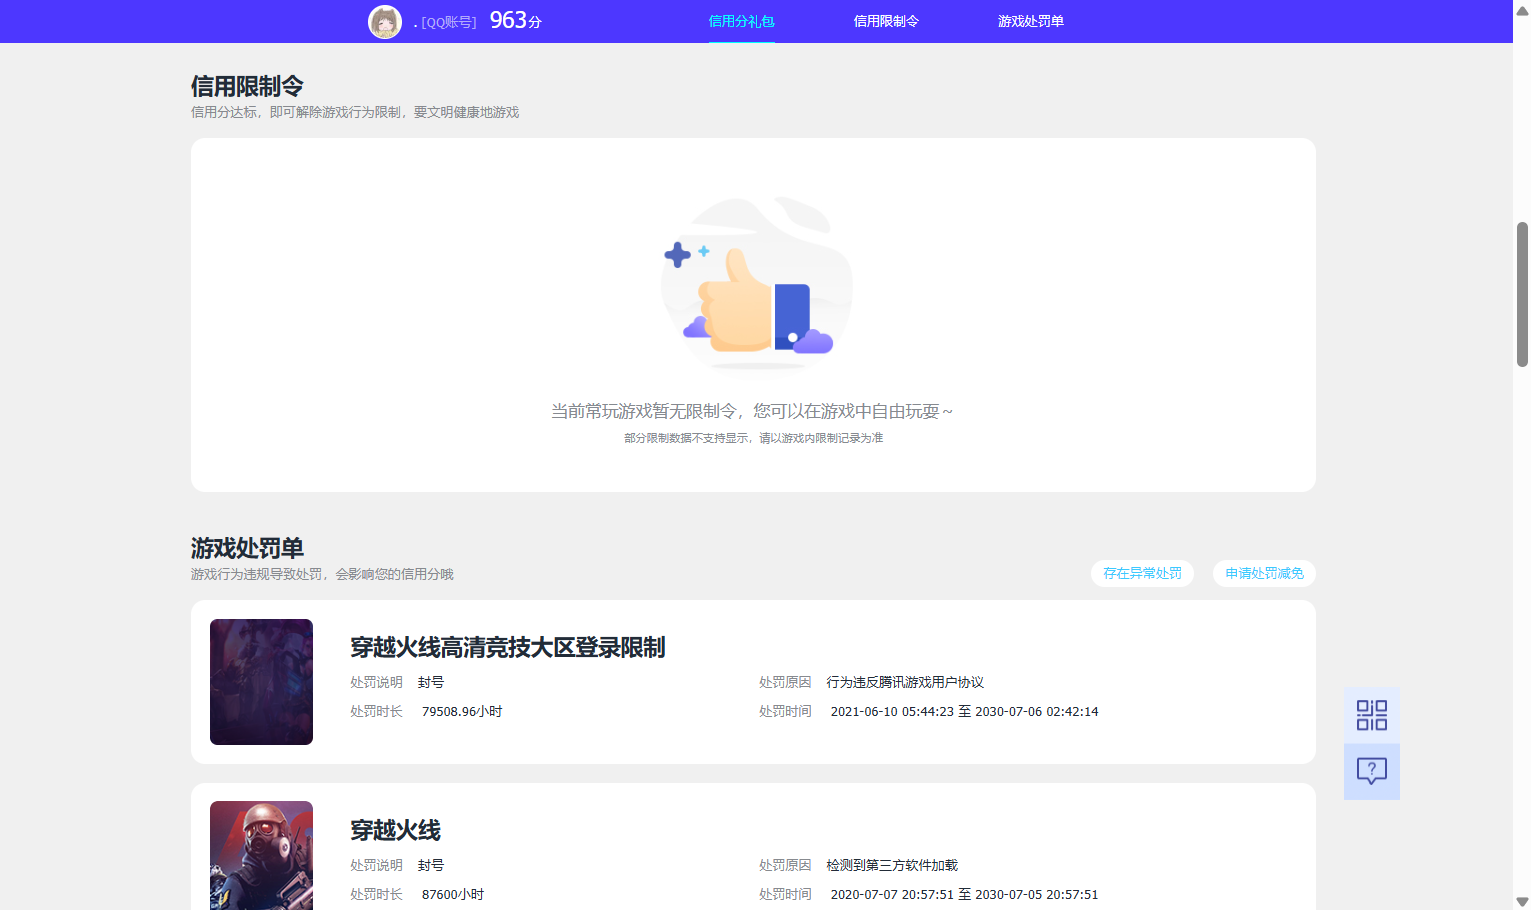This screenshot has height=910, width=1531.
Task: Switch to the 游戏处罚单 tab
Action: point(1030,21)
